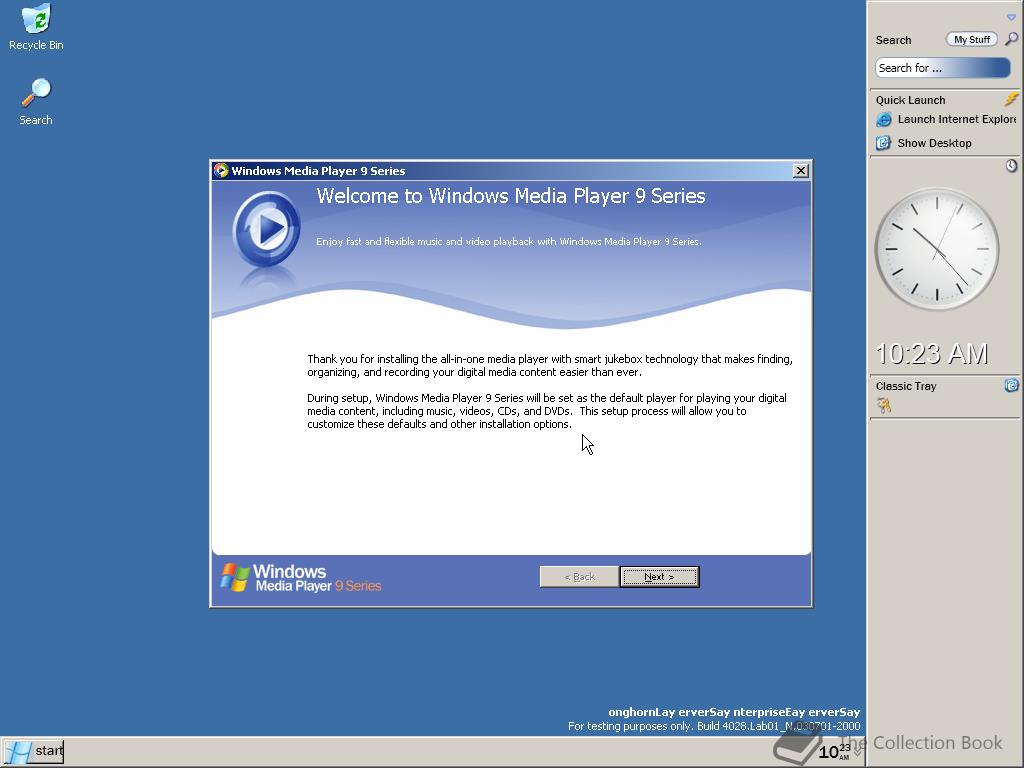The width and height of the screenshot is (1024, 768).
Task: Click the Internet Explorer icon in Quick Launch
Action: (884, 120)
